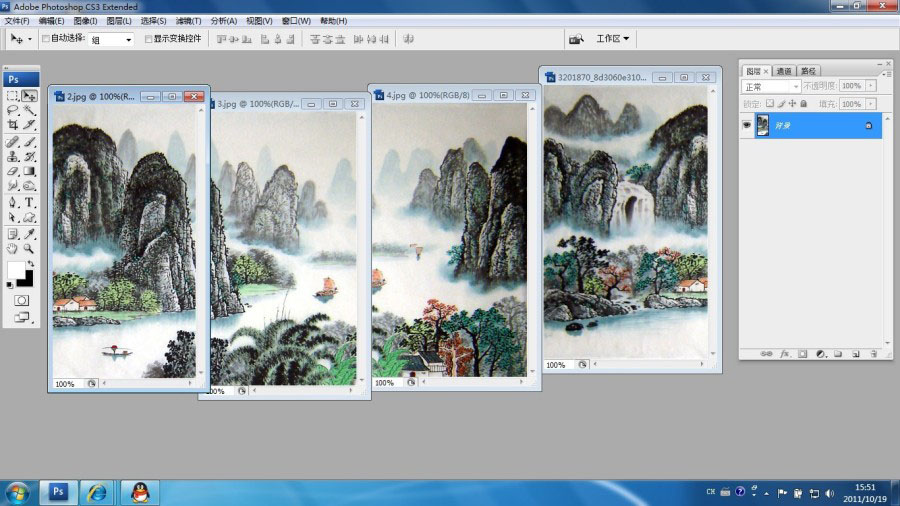The width and height of the screenshot is (900, 506).
Task: Create new fill or adjustment layer
Action: coord(821,354)
